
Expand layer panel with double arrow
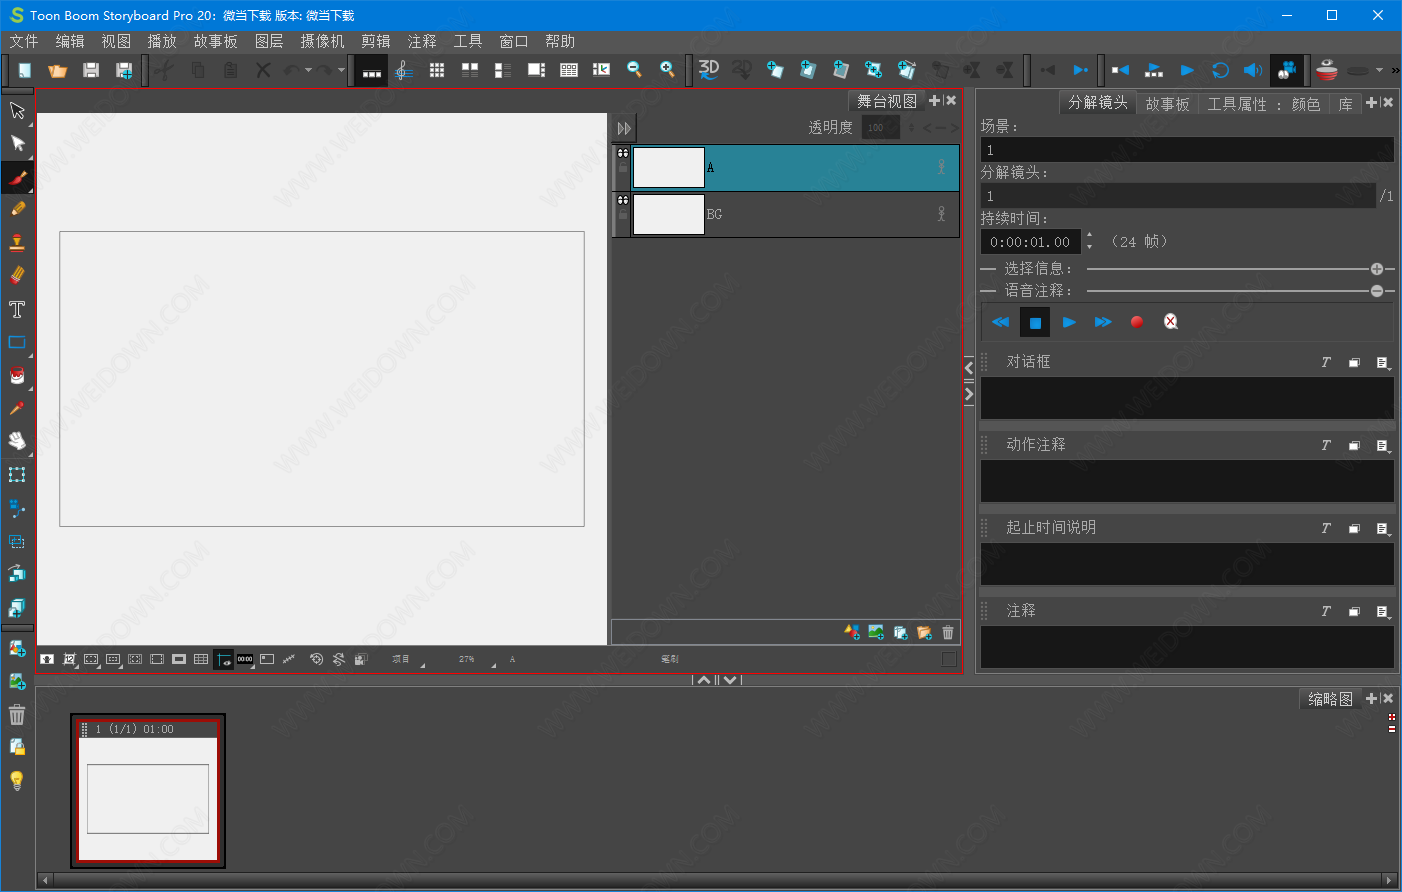(624, 128)
